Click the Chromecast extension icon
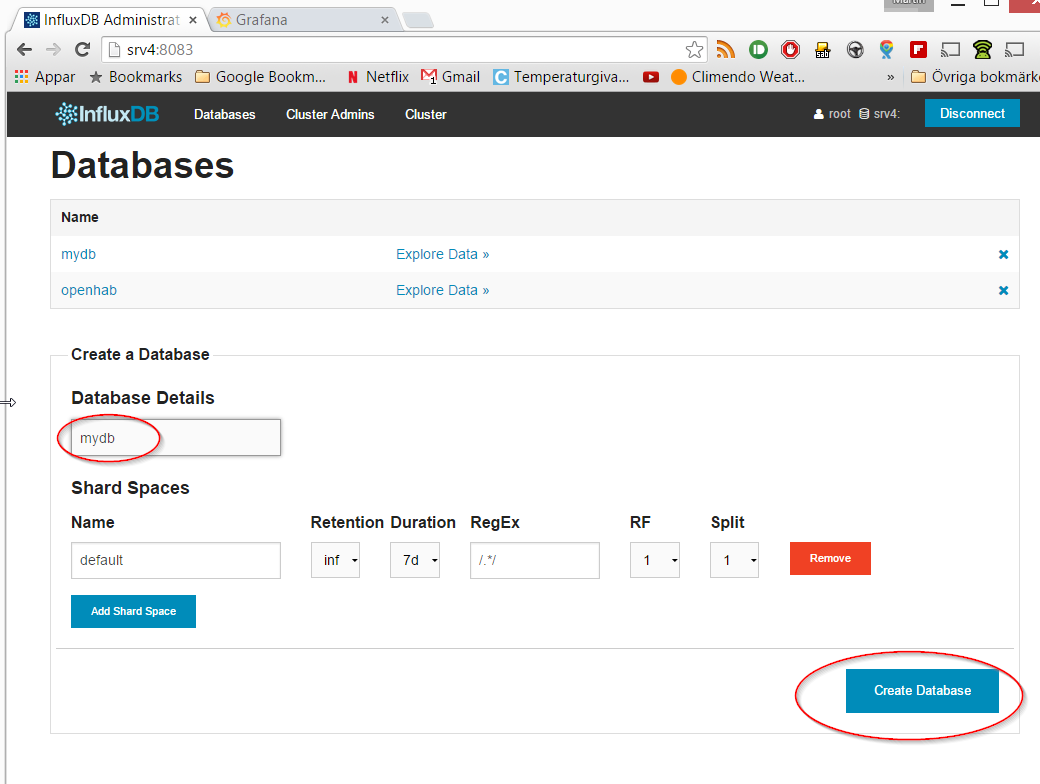1040x784 pixels. click(952, 48)
